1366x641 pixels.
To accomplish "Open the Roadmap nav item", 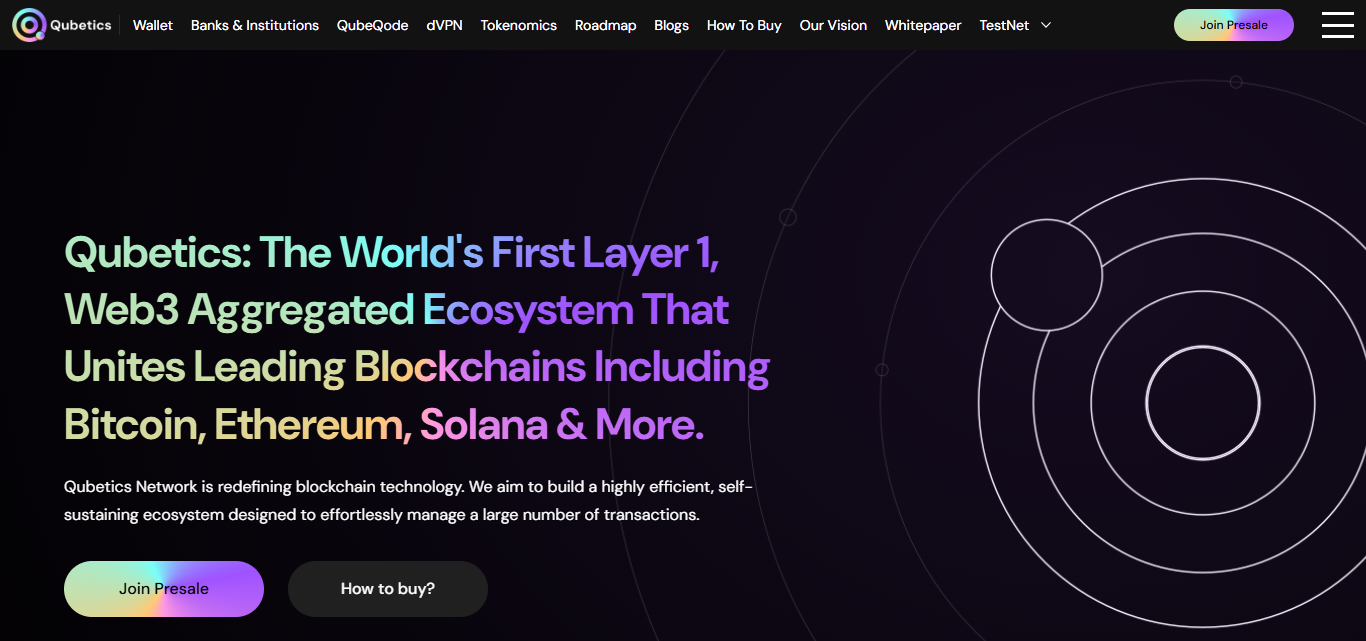I will 606,25.
